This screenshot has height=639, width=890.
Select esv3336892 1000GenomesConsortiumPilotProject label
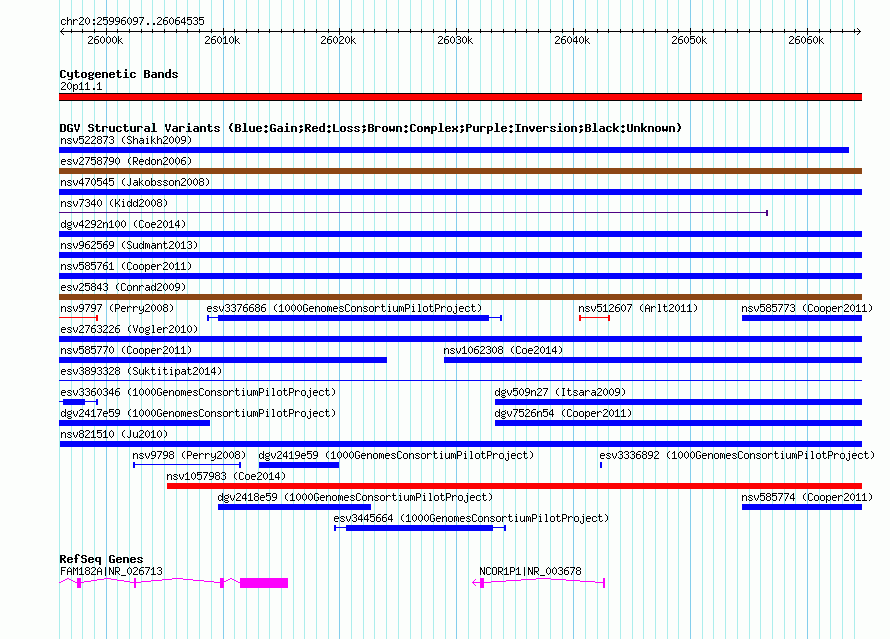point(737,455)
